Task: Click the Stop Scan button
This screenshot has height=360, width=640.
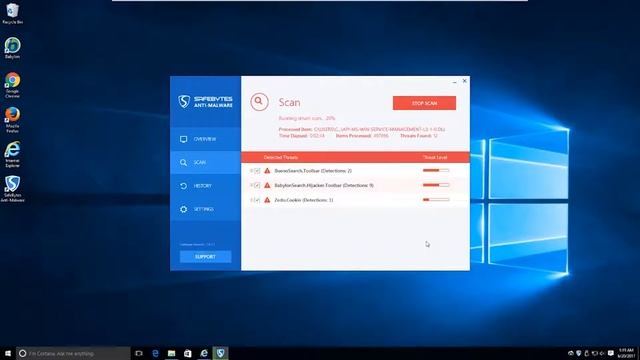Action: 424,103
